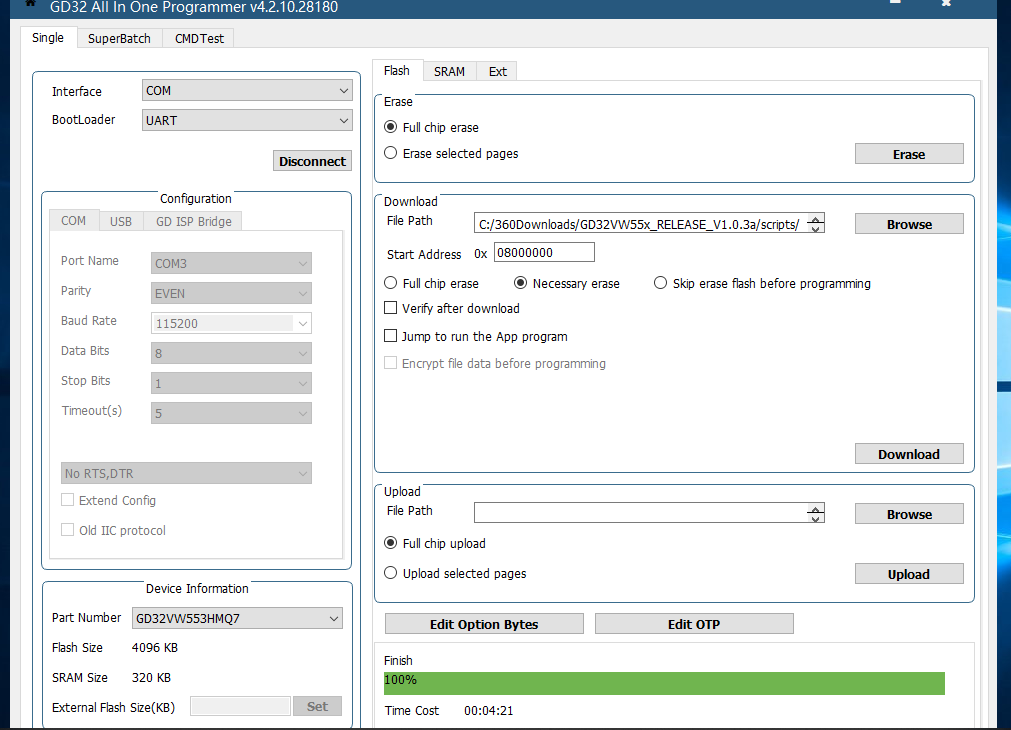Select Erase selected pages option
This screenshot has width=1011, height=730.
pyautogui.click(x=391, y=154)
